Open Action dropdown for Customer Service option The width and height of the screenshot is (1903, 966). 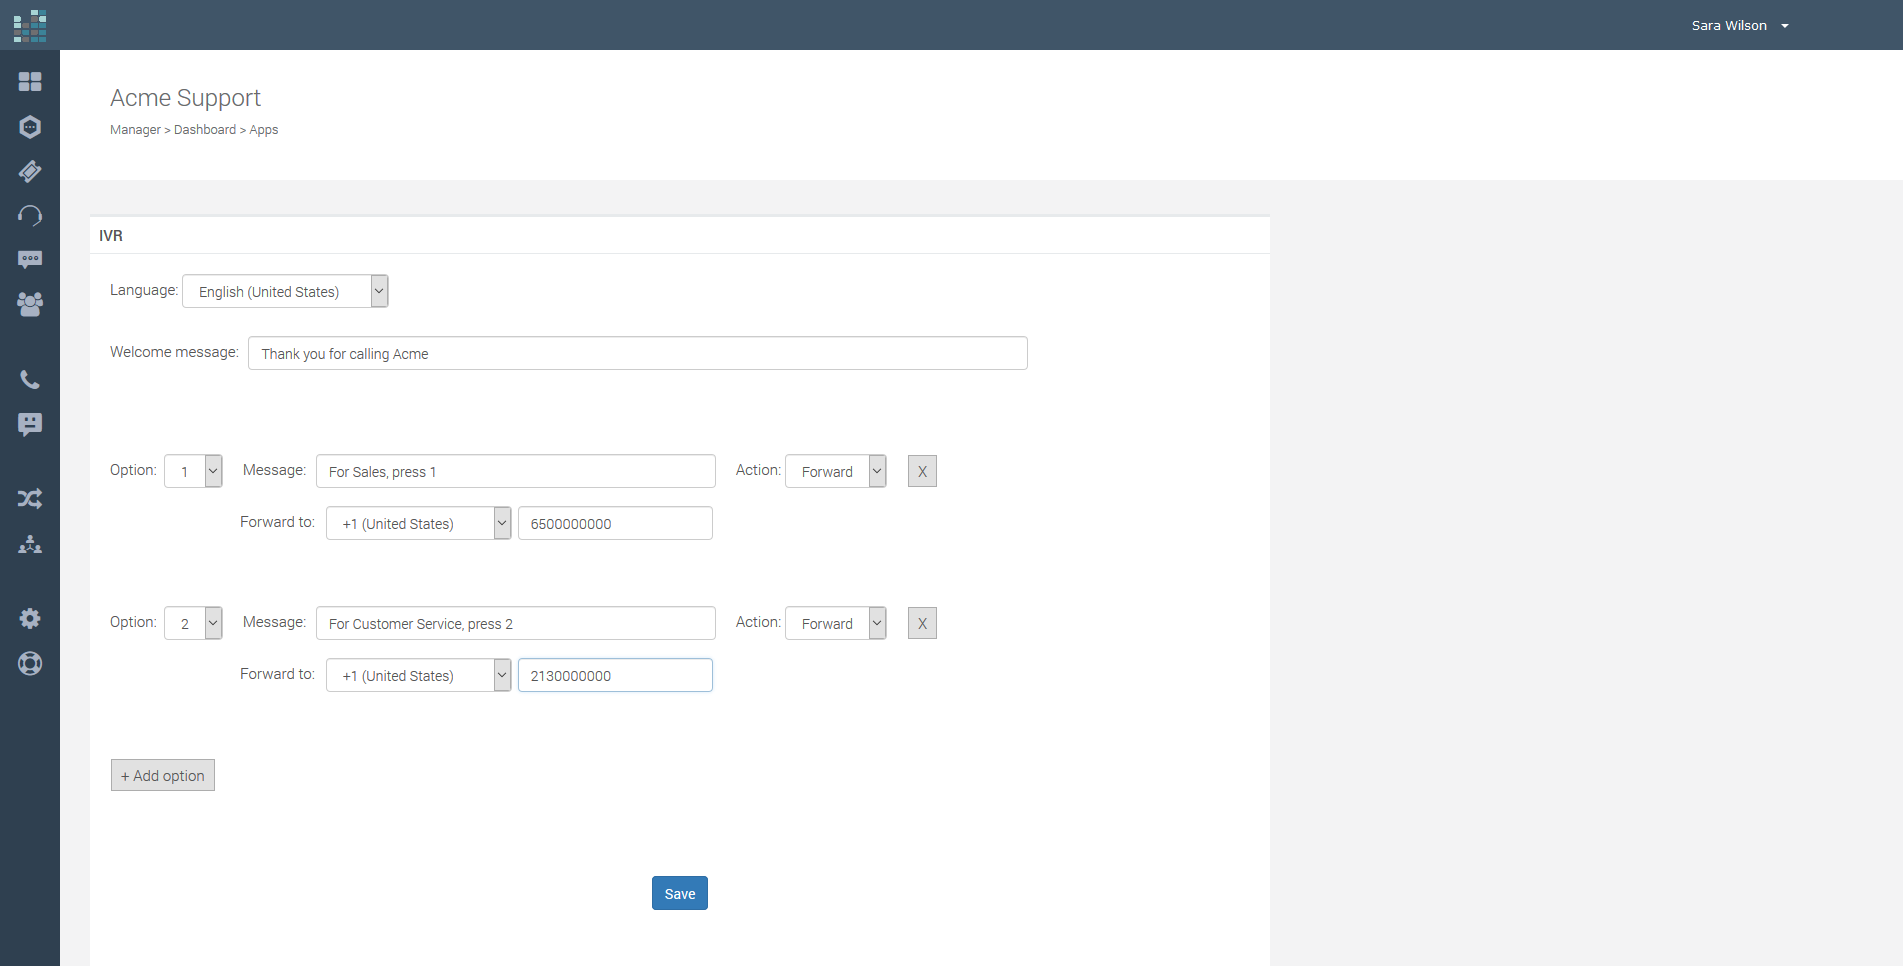[836, 623]
